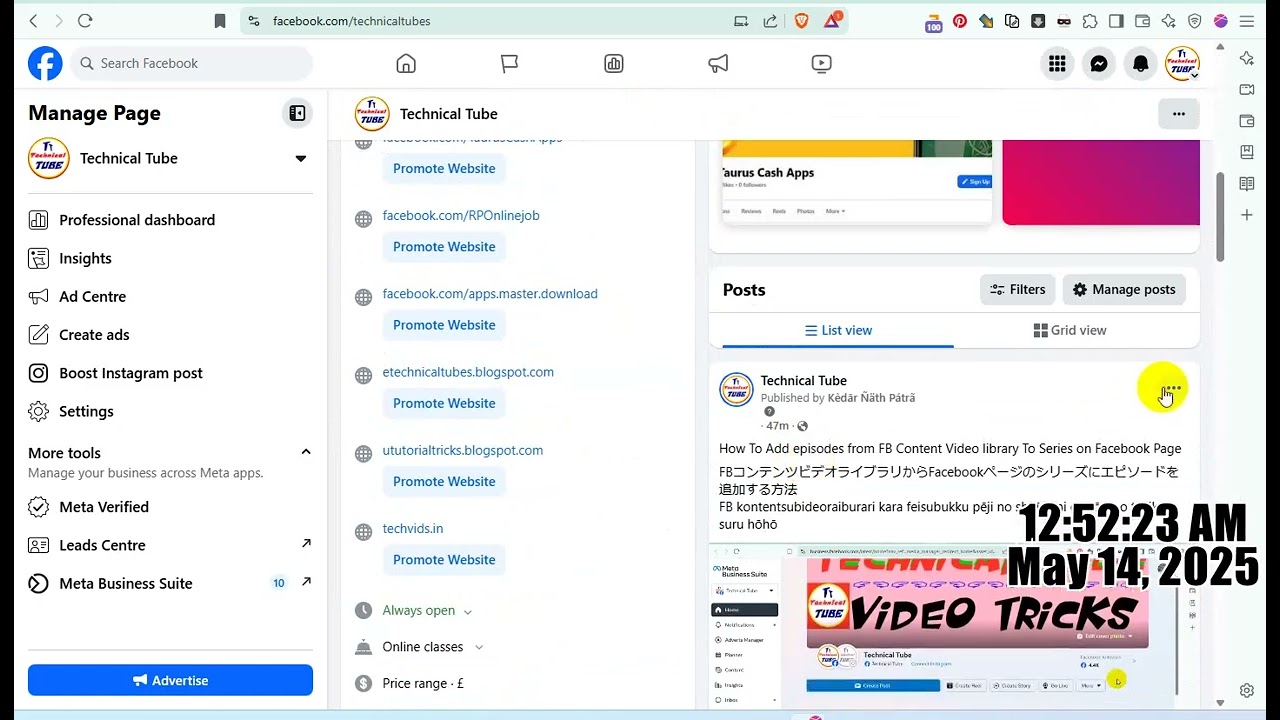Open the Taurus Cash Apps preview card

[x=856, y=182]
